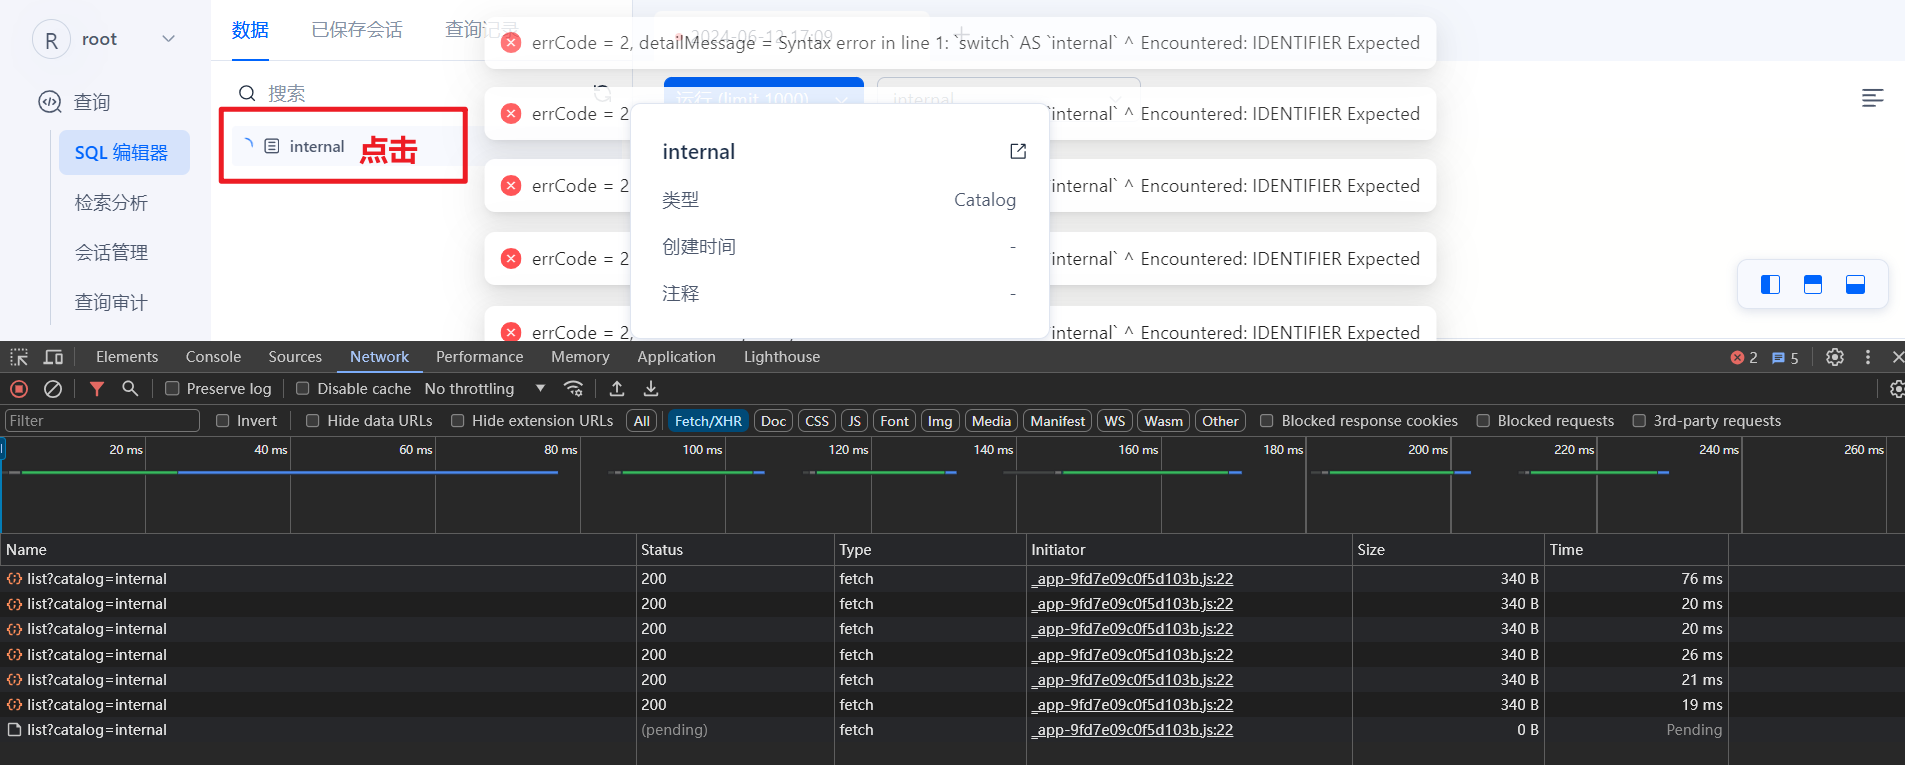This screenshot has height=765, width=1905.
Task: Export HAR file with the download icon
Action: coord(651,388)
